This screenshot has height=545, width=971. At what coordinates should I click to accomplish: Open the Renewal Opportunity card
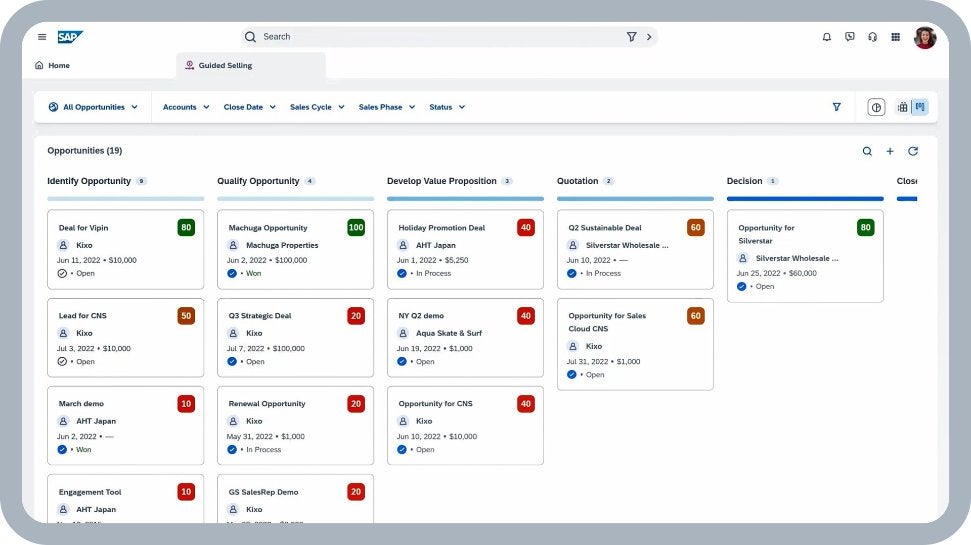[295, 426]
